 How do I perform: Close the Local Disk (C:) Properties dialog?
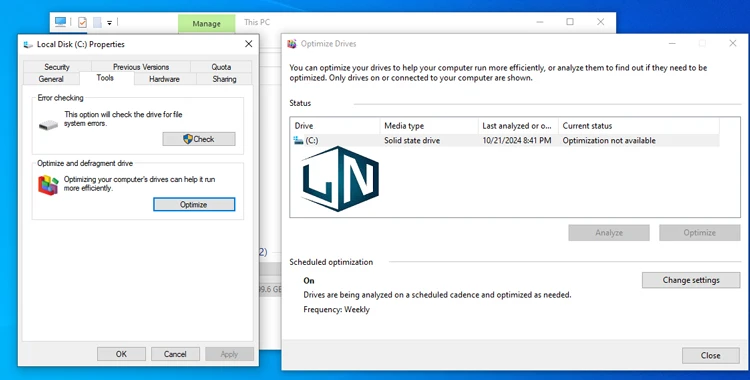[x=249, y=44]
